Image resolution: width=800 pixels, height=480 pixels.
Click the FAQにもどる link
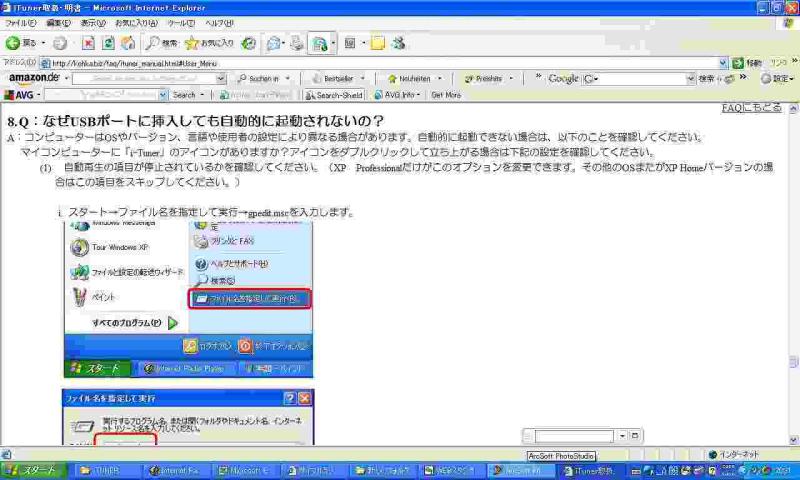tap(752, 108)
